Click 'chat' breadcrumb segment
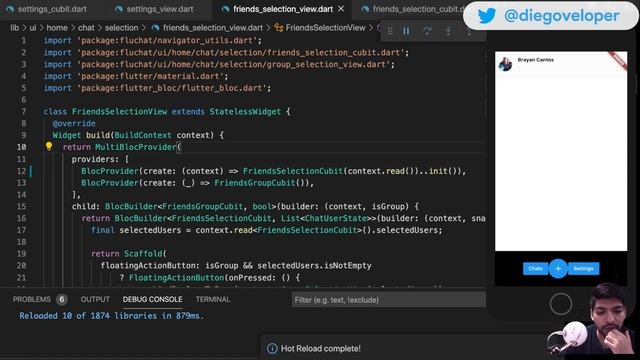640x360 pixels. coord(86,28)
